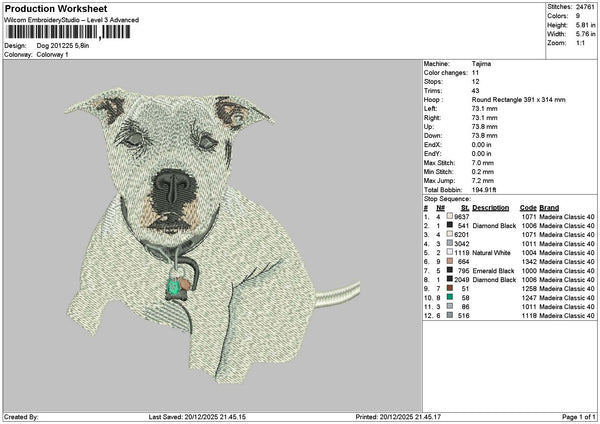Select the Left margin value "73.1 mm"
This screenshot has width=600, height=424.
(484, 109)
